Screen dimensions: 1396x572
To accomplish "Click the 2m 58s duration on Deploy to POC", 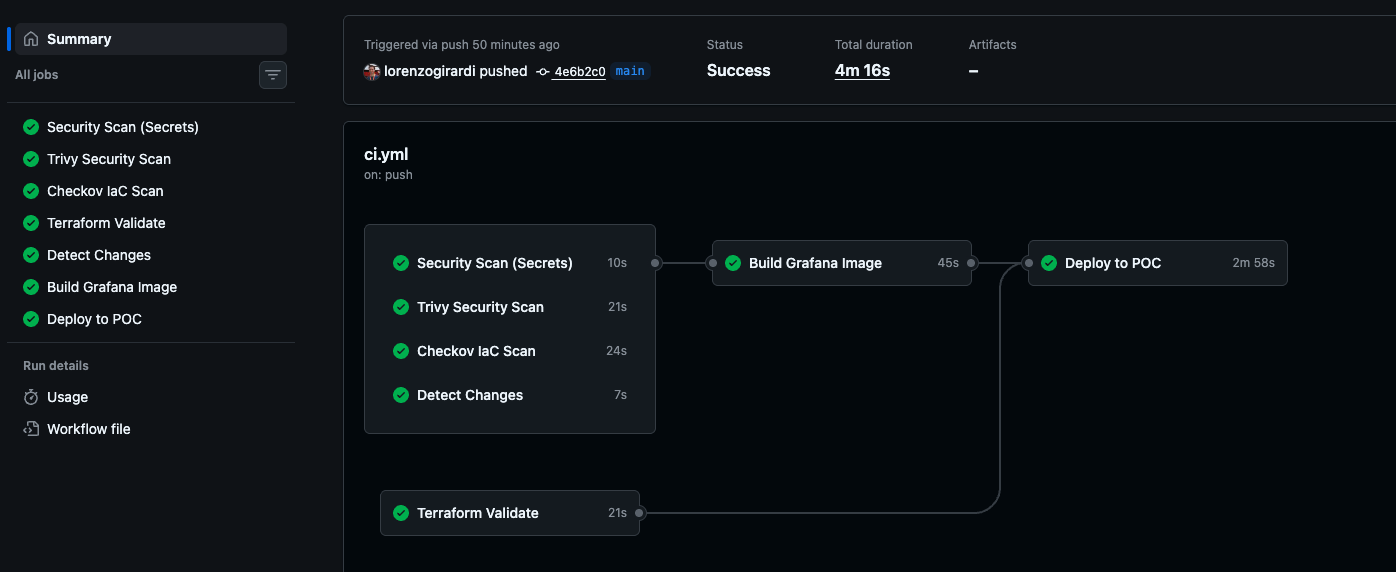I will [x=1253, y=263].
